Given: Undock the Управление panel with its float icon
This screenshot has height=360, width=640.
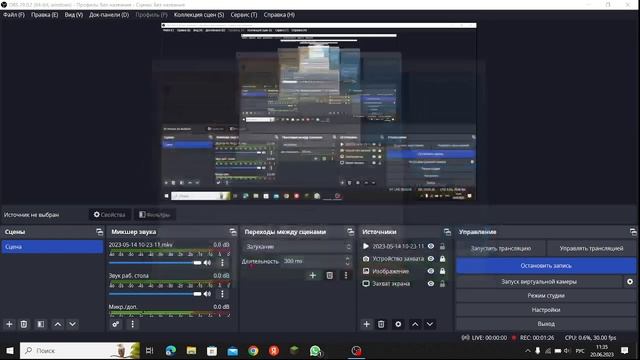Looking at the screenshot, I should [x=633, y=232].
